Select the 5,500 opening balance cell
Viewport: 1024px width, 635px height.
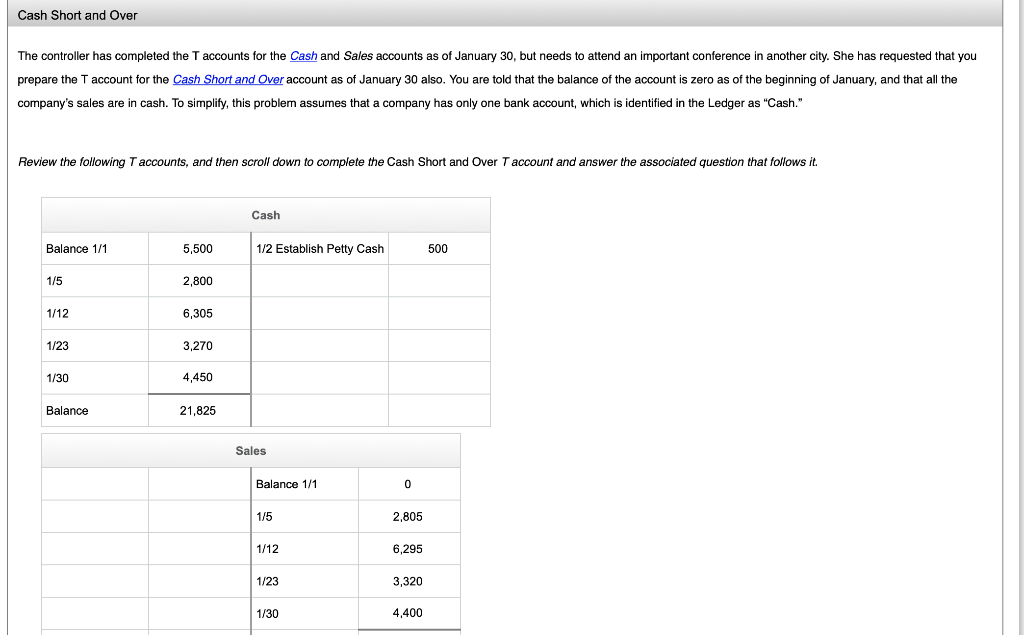pos(198,249)
